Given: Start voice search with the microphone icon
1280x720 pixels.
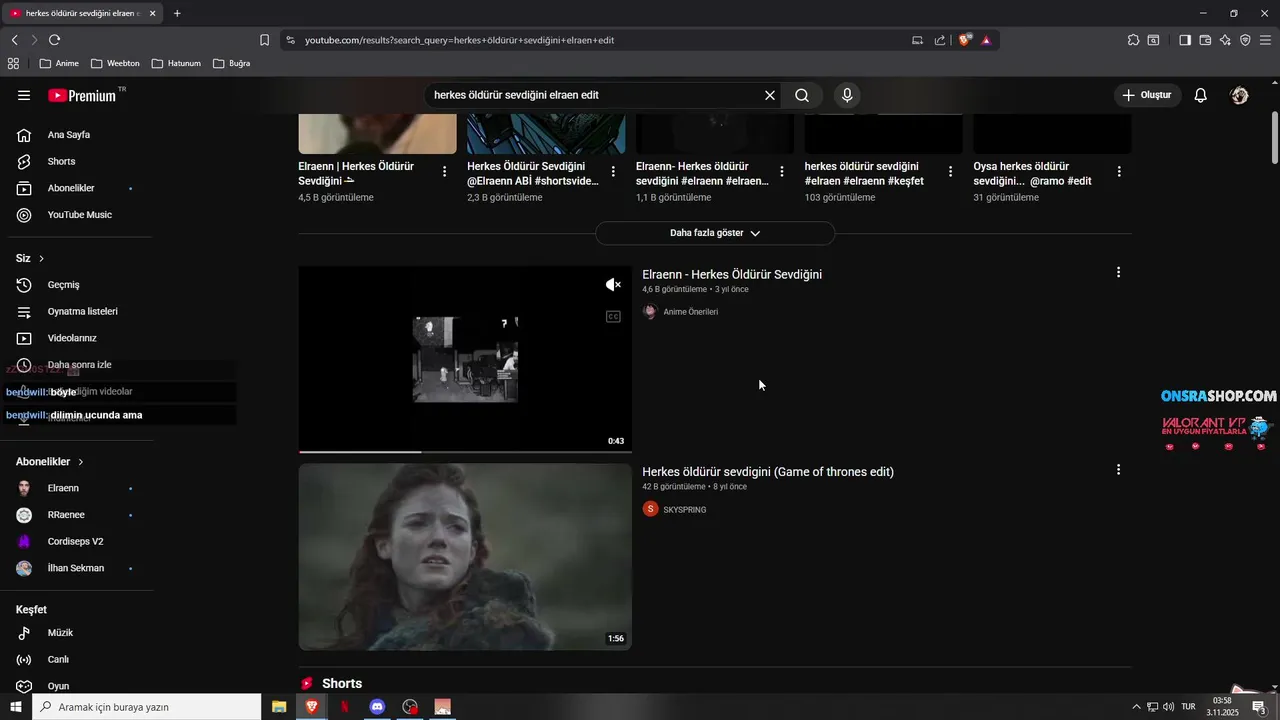Looking at the screenshot, I should click(847, 95).
